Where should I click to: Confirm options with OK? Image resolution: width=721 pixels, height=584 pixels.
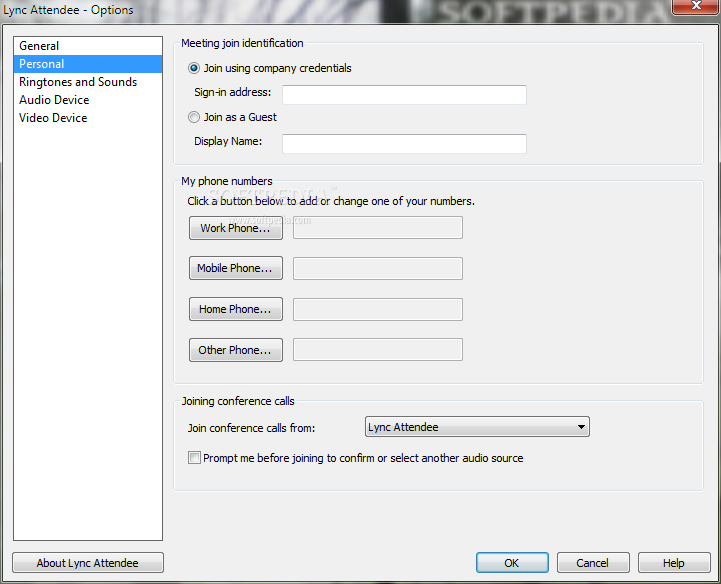pos(512,563)
